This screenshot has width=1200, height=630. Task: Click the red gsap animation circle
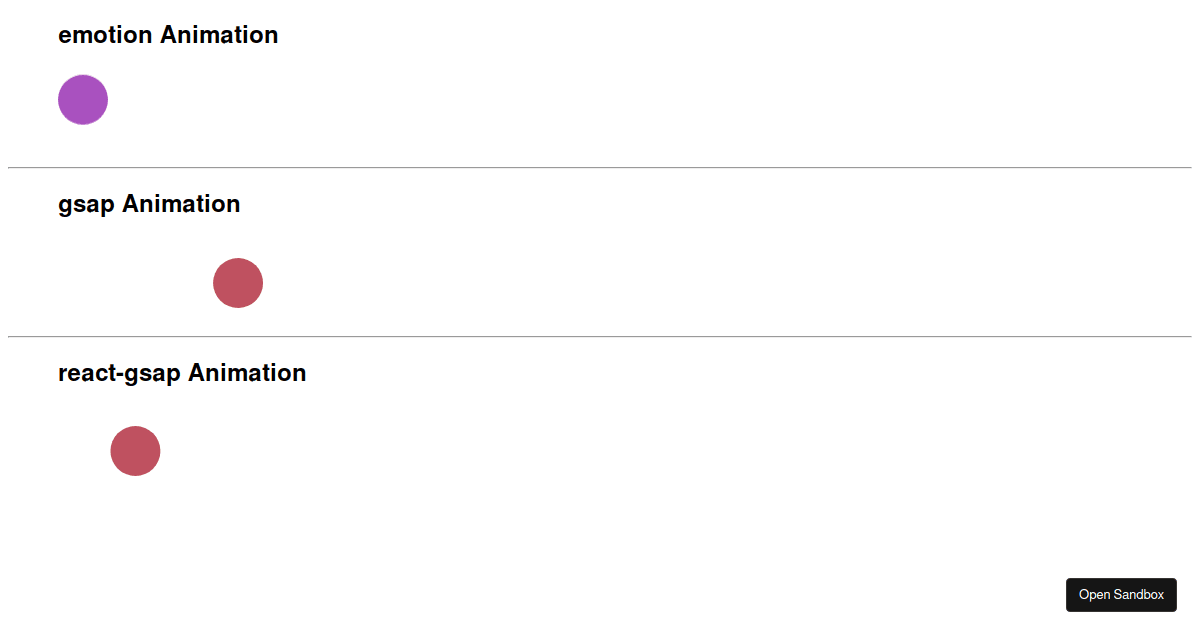coord(237,283)
